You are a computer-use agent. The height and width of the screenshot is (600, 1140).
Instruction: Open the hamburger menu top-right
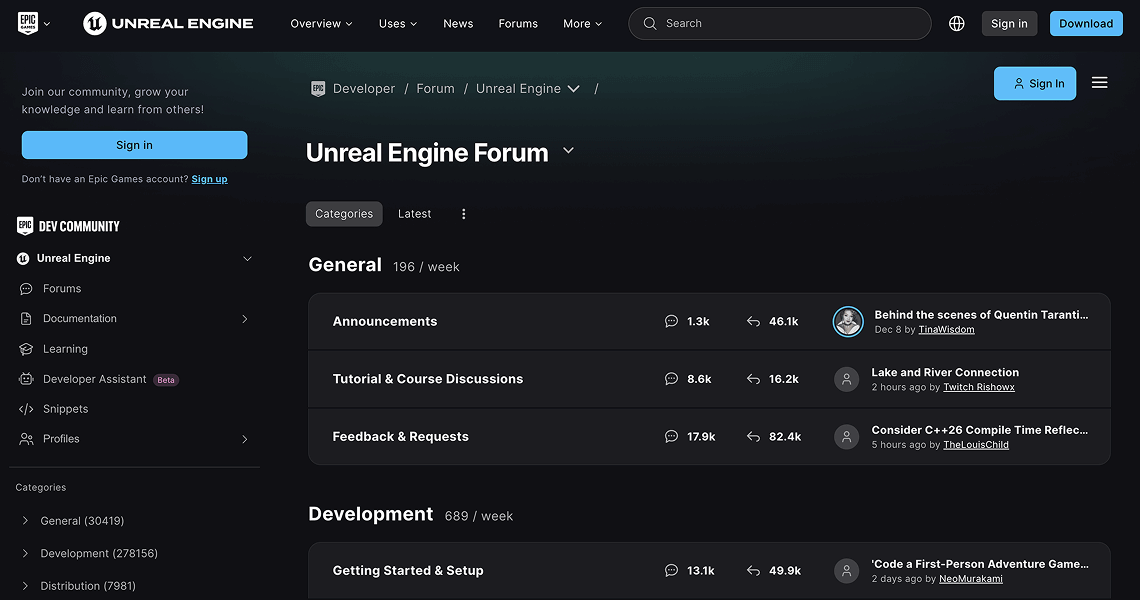click(x=1099, y=83)
